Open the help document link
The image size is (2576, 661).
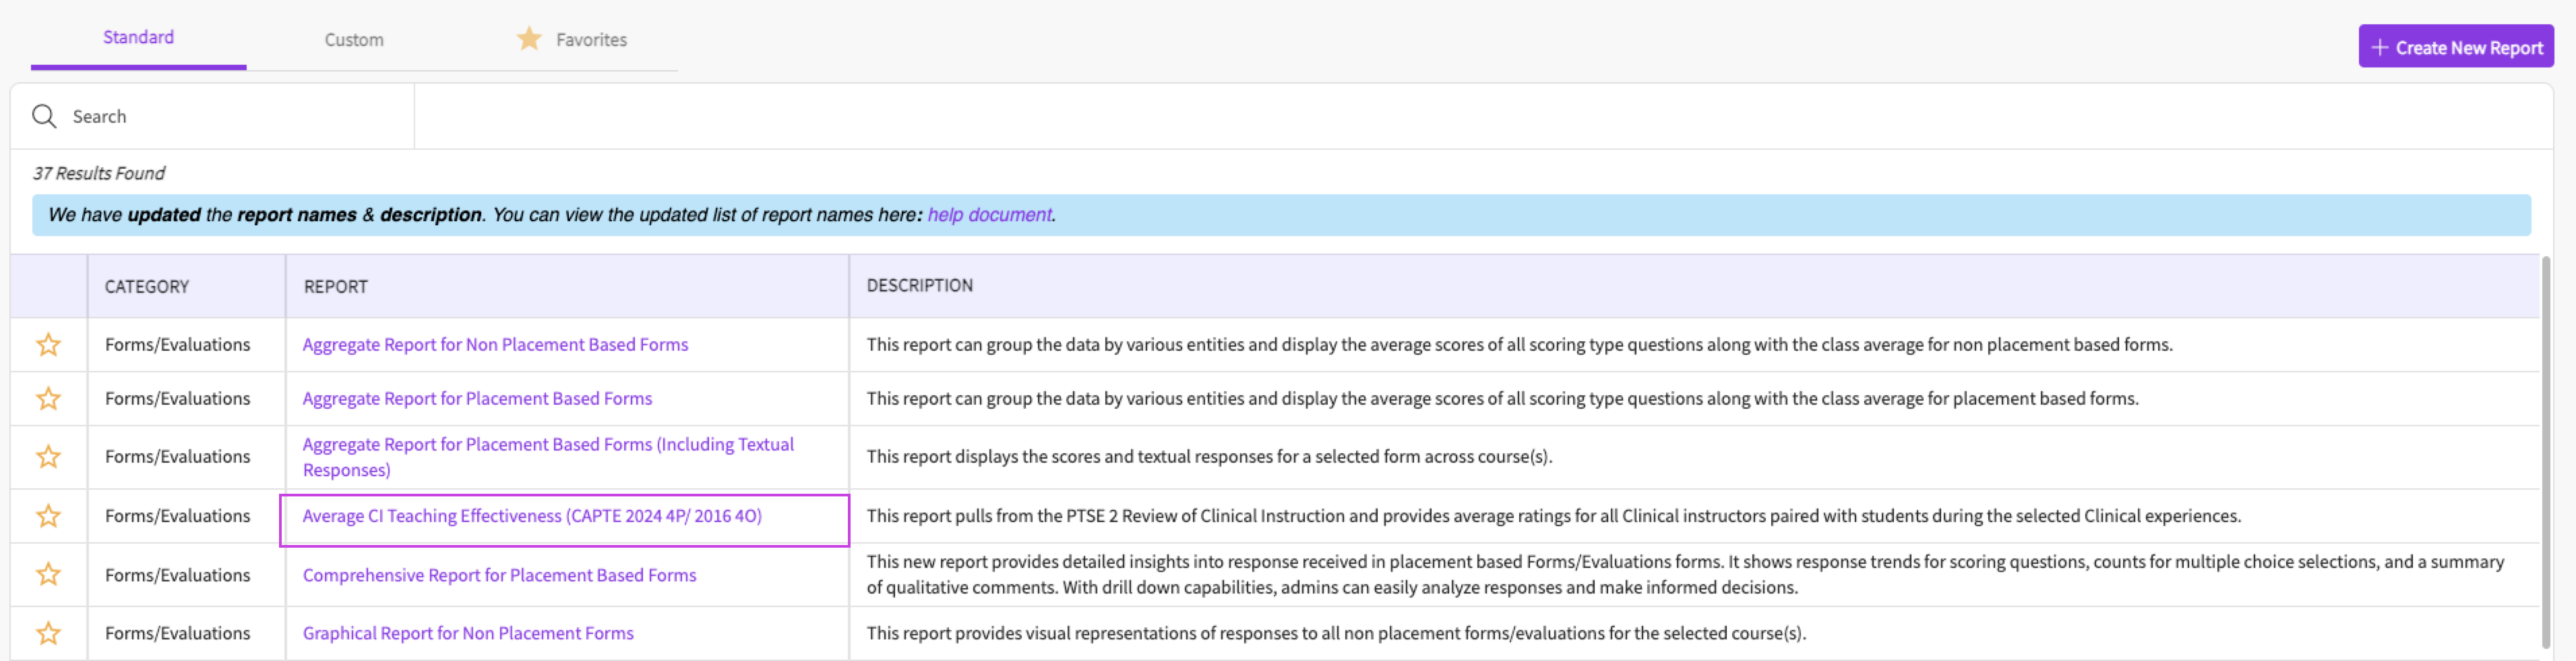point(988,215)
